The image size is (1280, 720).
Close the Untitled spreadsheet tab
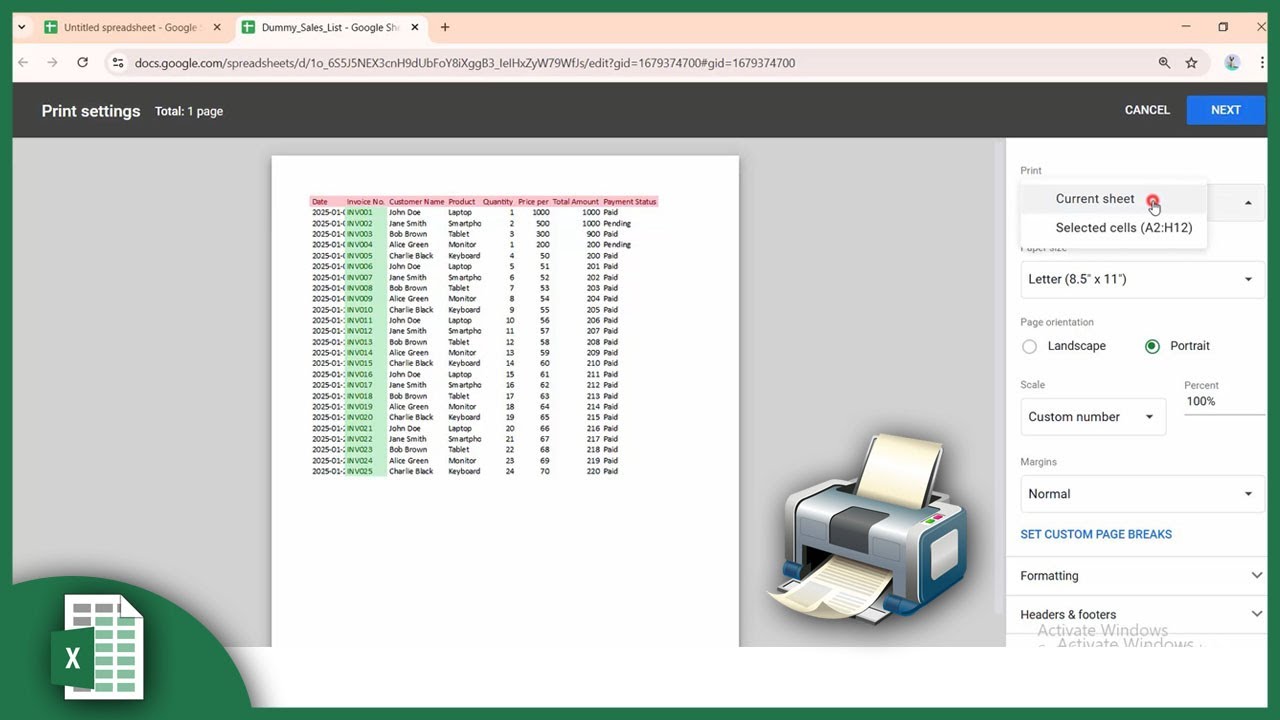pos(217,27)
